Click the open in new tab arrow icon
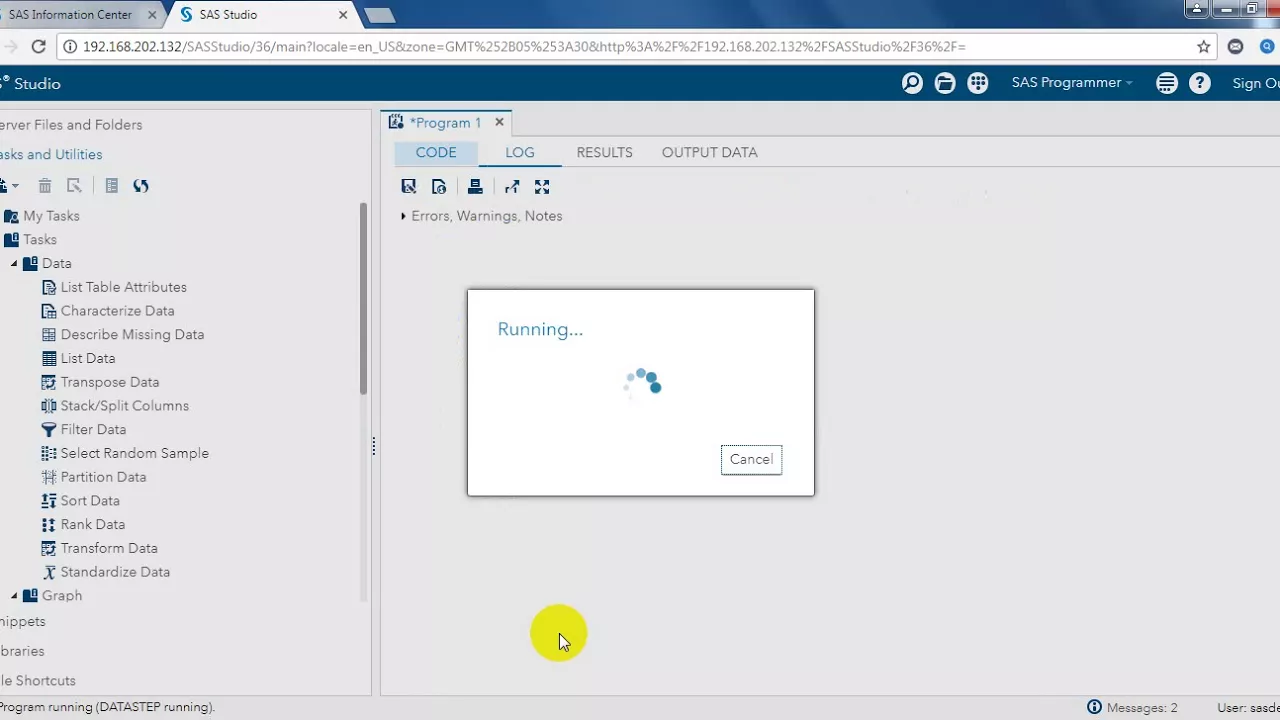This screenshot has height=720, width=1280. [512, 187]
